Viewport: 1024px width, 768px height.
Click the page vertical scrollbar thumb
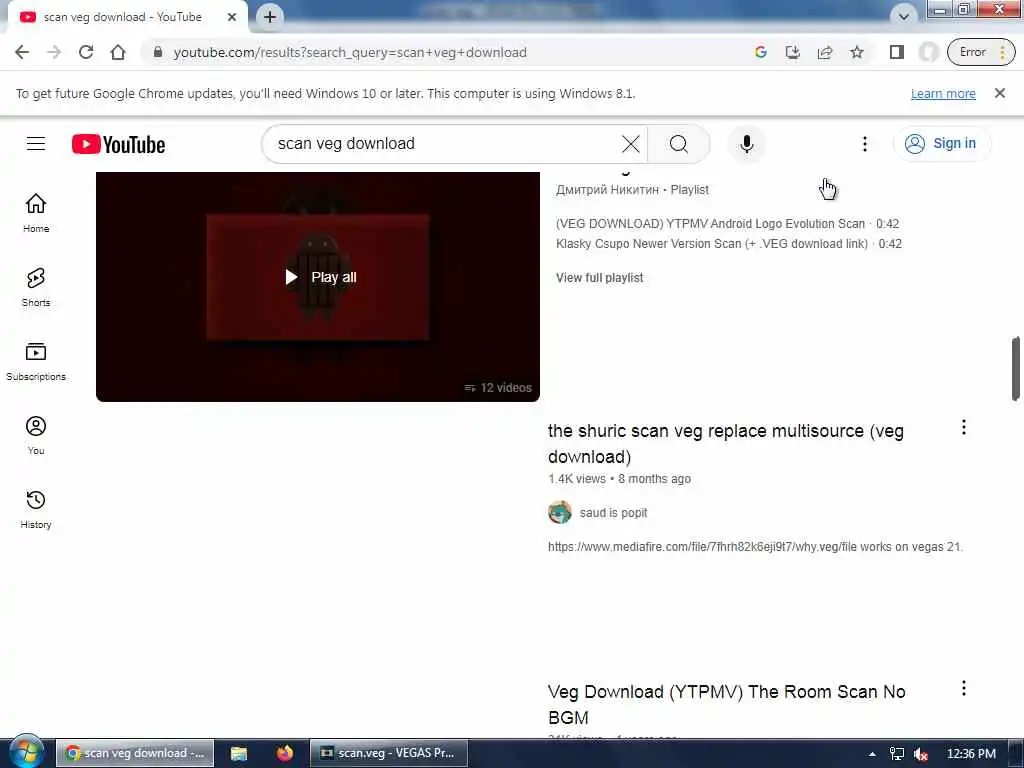[x=1016, y=369]
